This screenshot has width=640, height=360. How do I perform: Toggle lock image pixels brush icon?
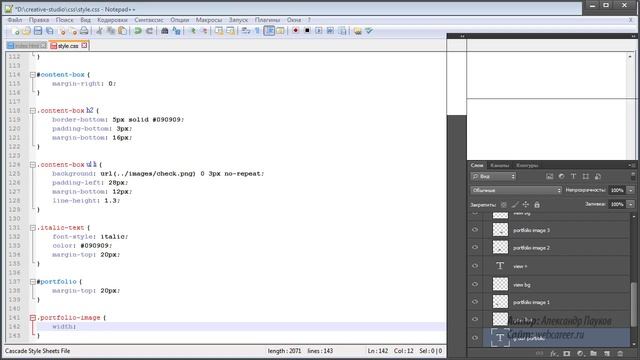pos(515,205)
